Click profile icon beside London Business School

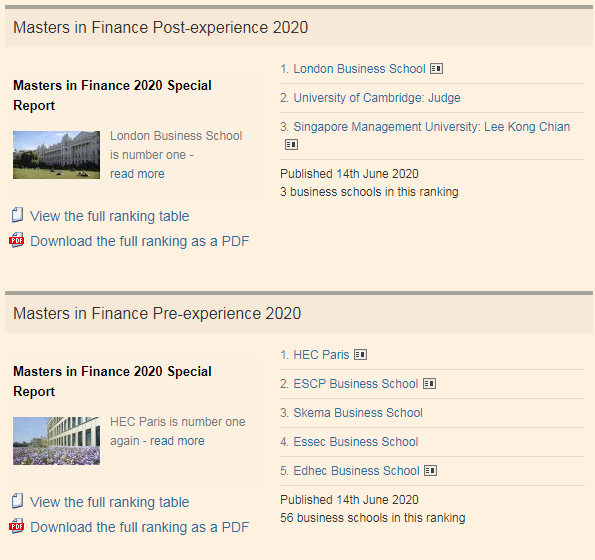point(436,69)
